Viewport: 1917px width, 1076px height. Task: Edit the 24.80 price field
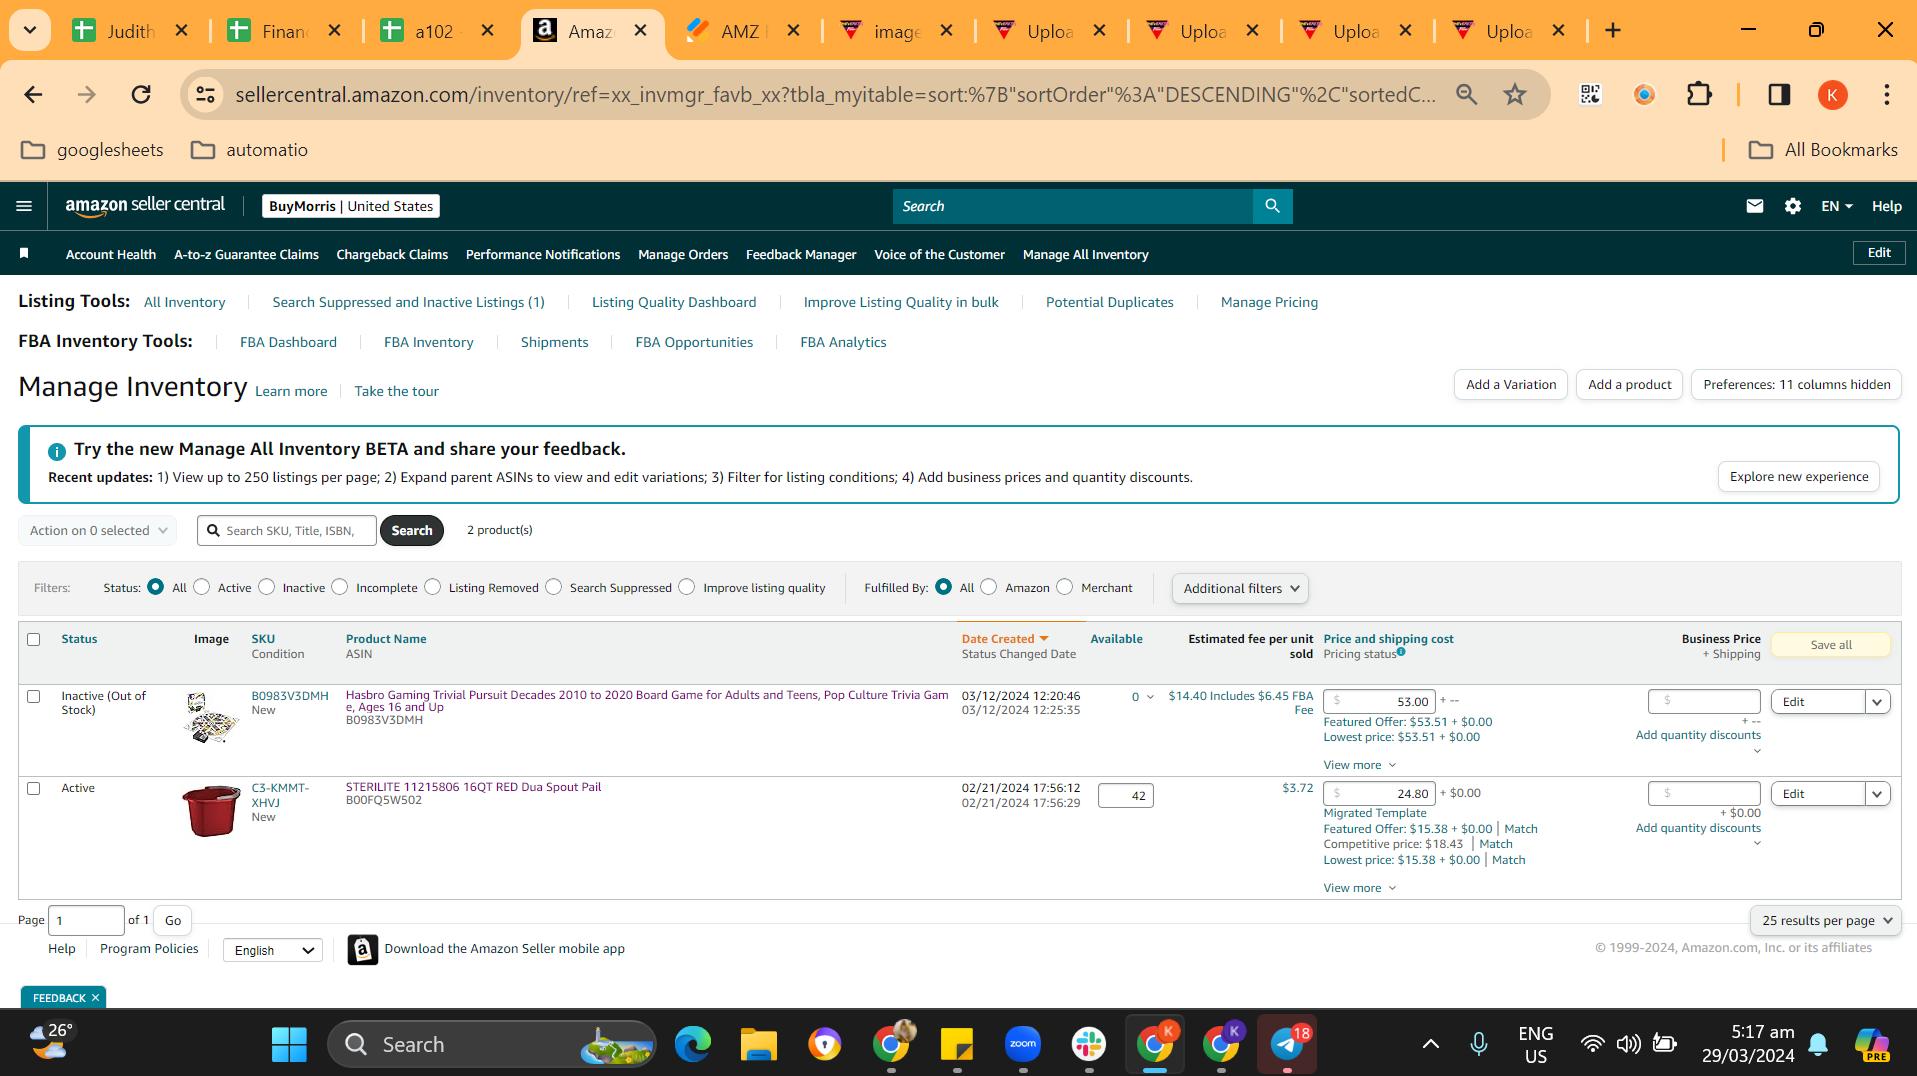pyautogui.click(x=1379, y=794)
